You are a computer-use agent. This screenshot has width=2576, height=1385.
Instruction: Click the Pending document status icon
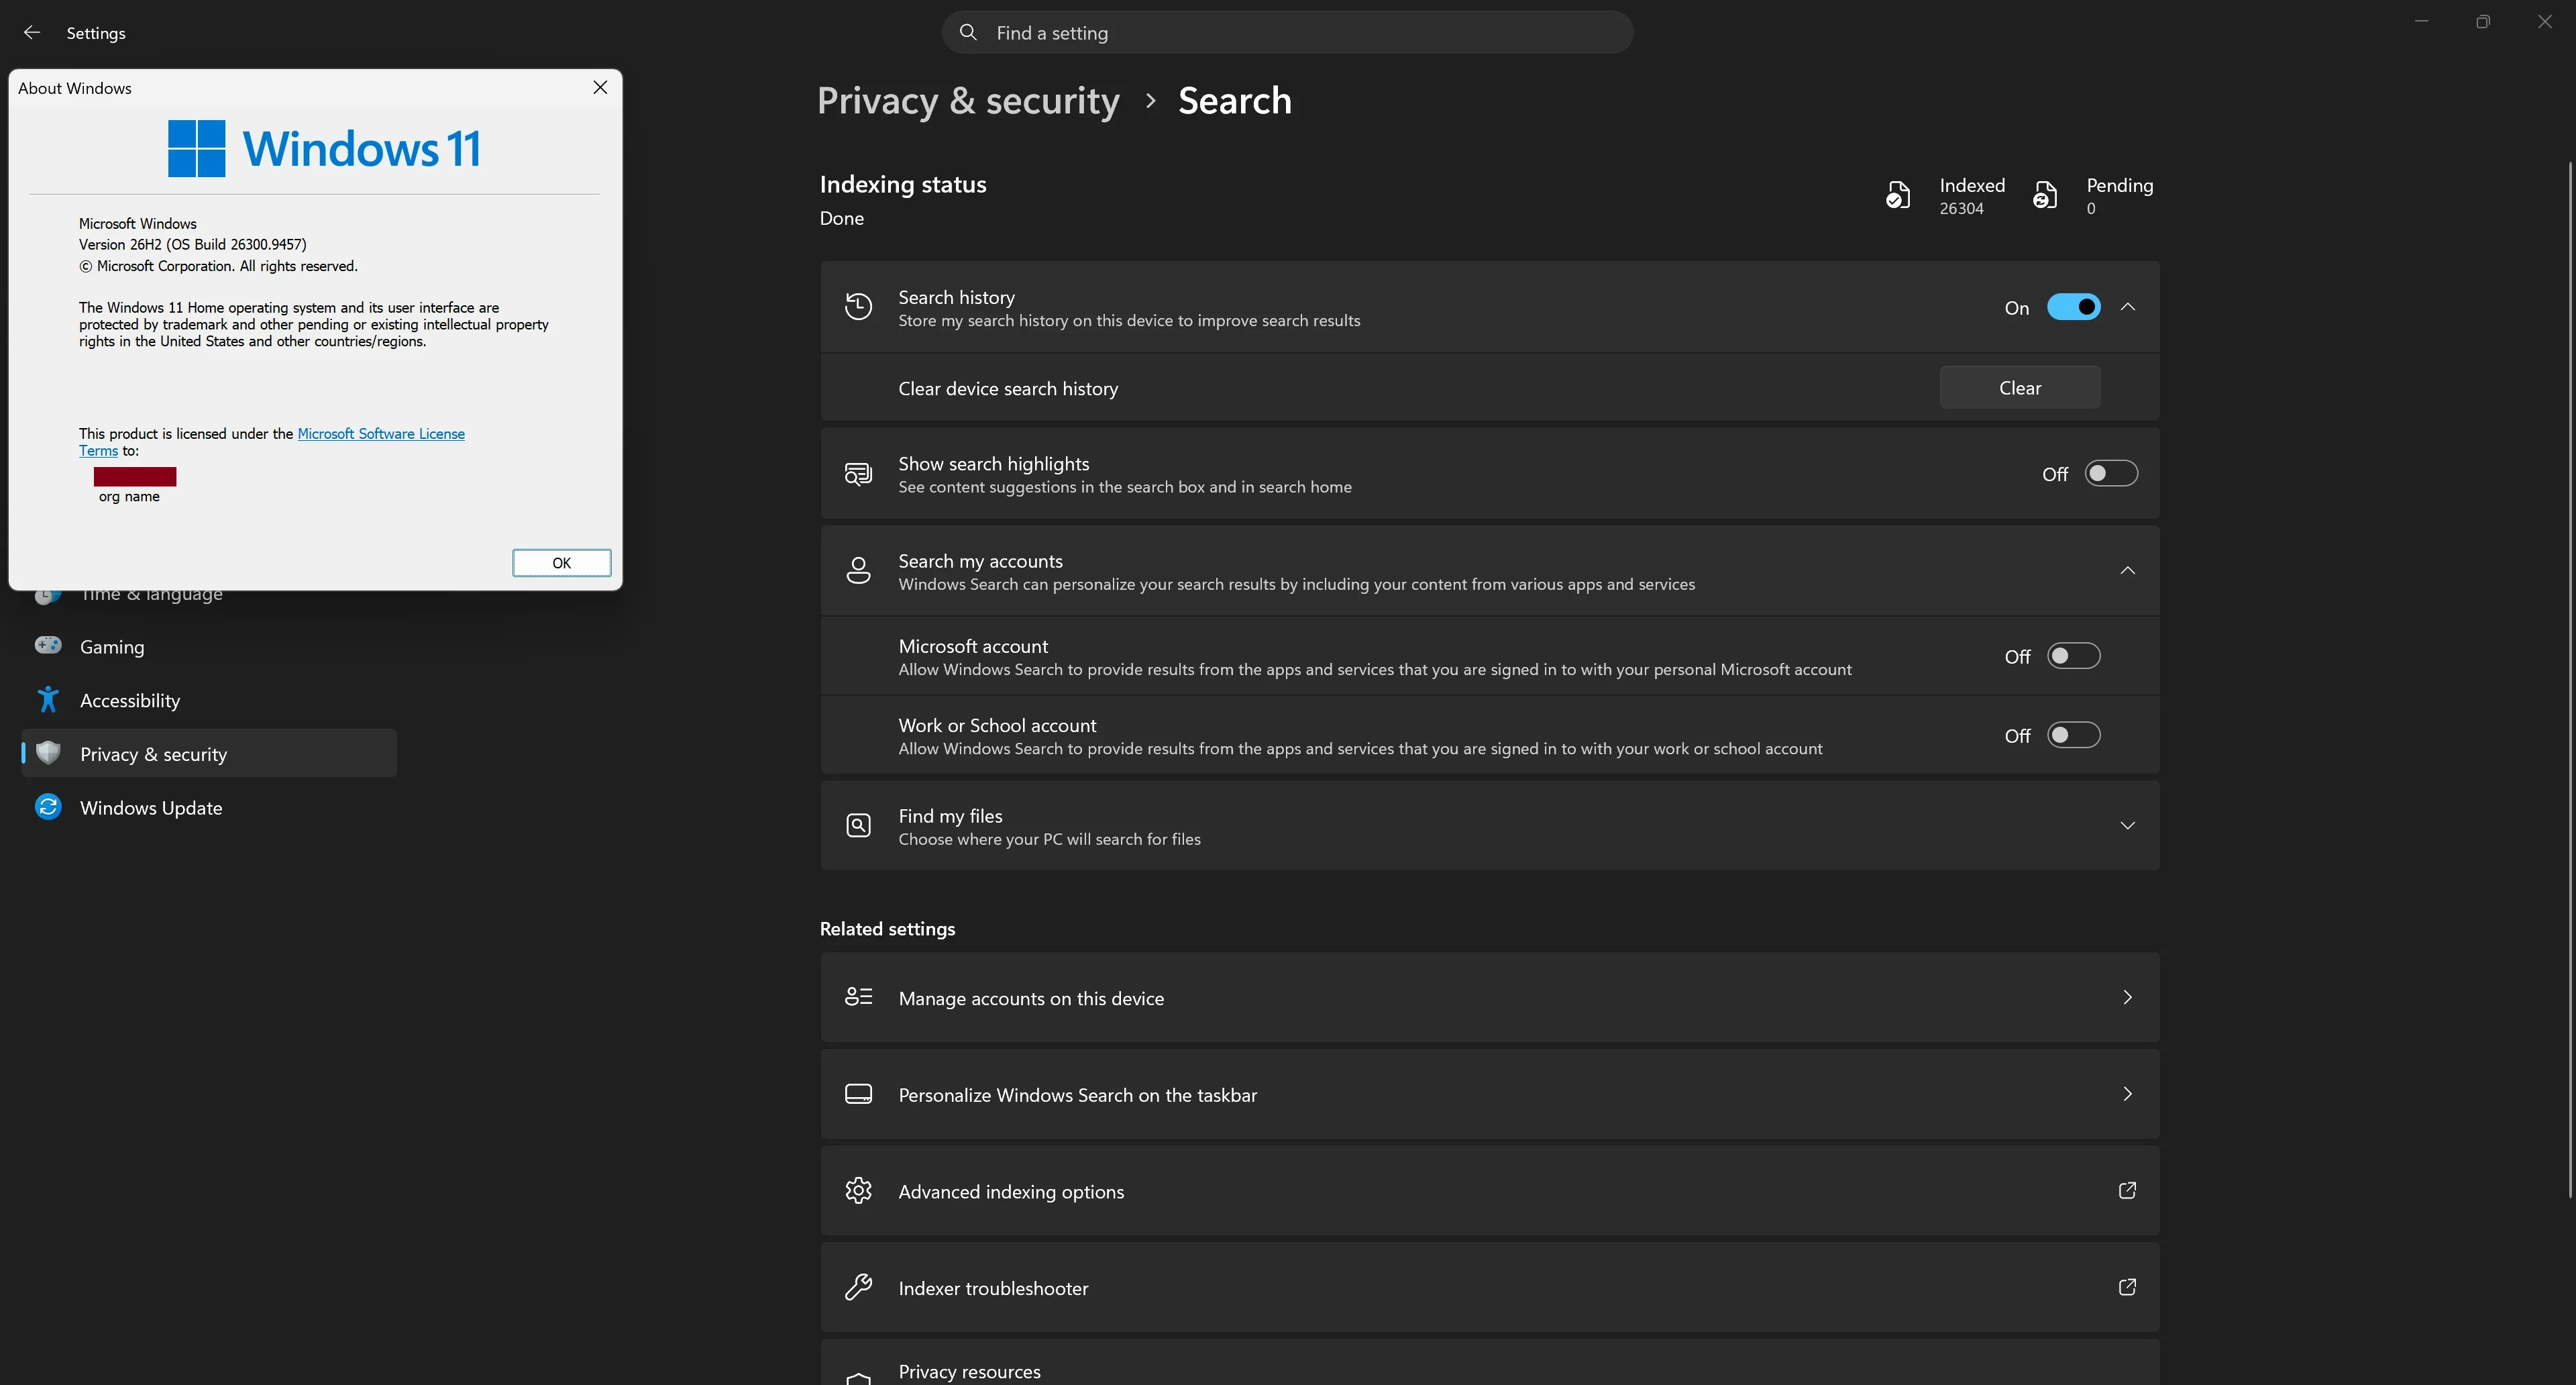[2045, 195]
